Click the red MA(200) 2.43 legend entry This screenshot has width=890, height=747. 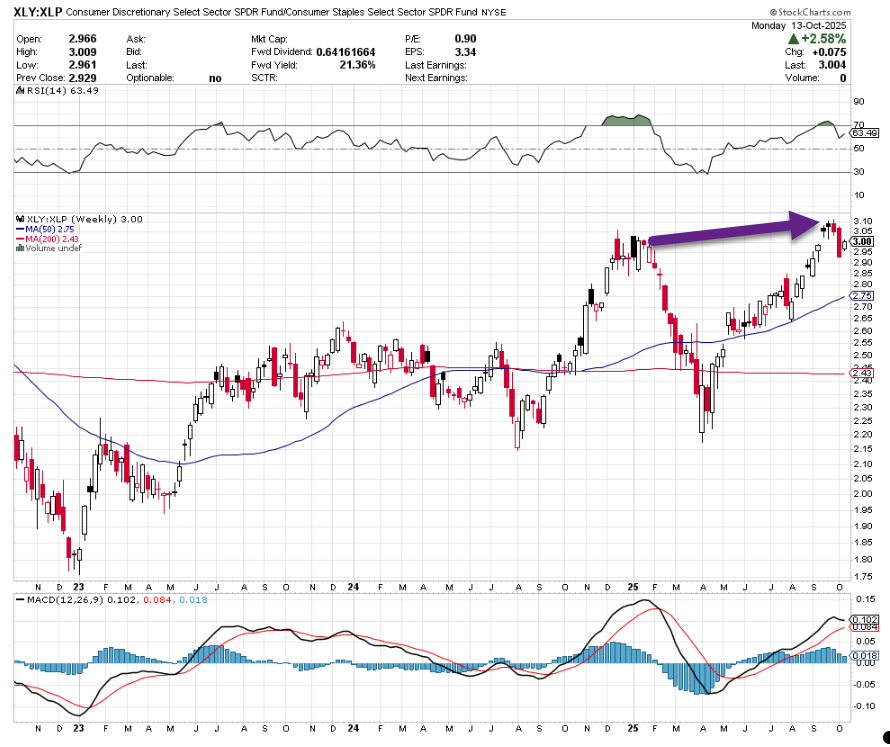pos(46,239)
